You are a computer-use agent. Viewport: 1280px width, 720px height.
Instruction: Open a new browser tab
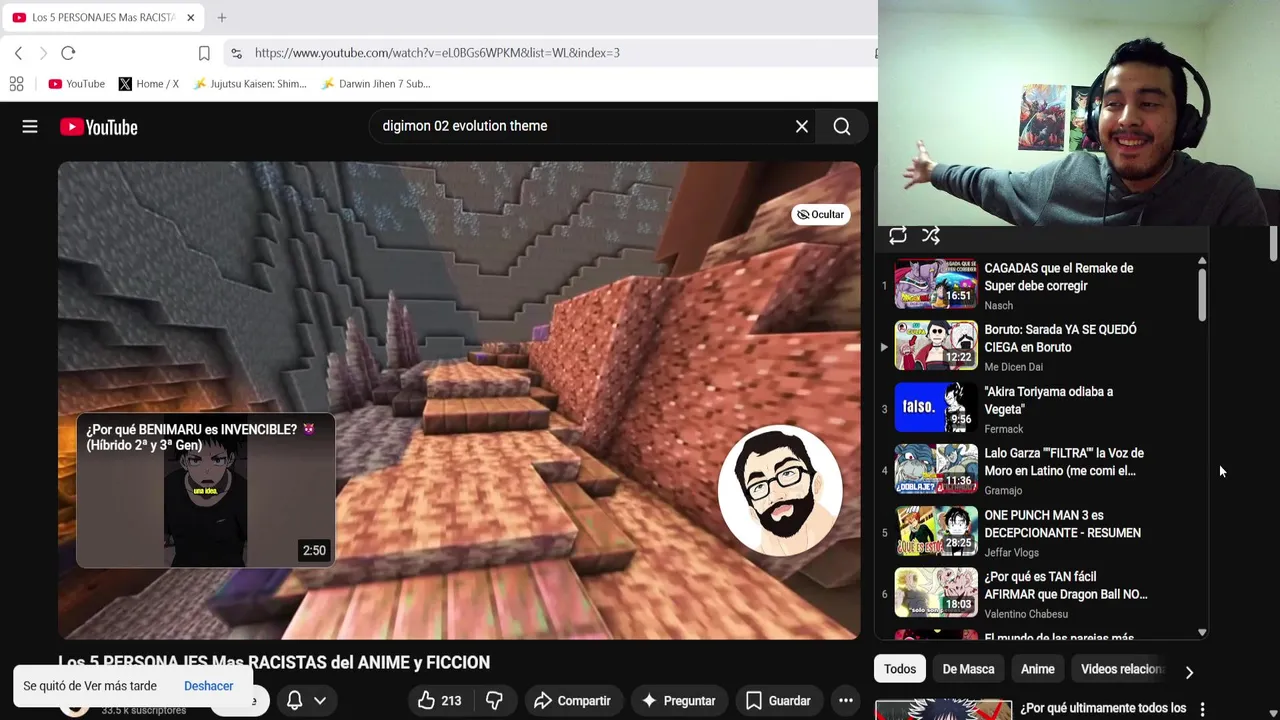(222, 18)
